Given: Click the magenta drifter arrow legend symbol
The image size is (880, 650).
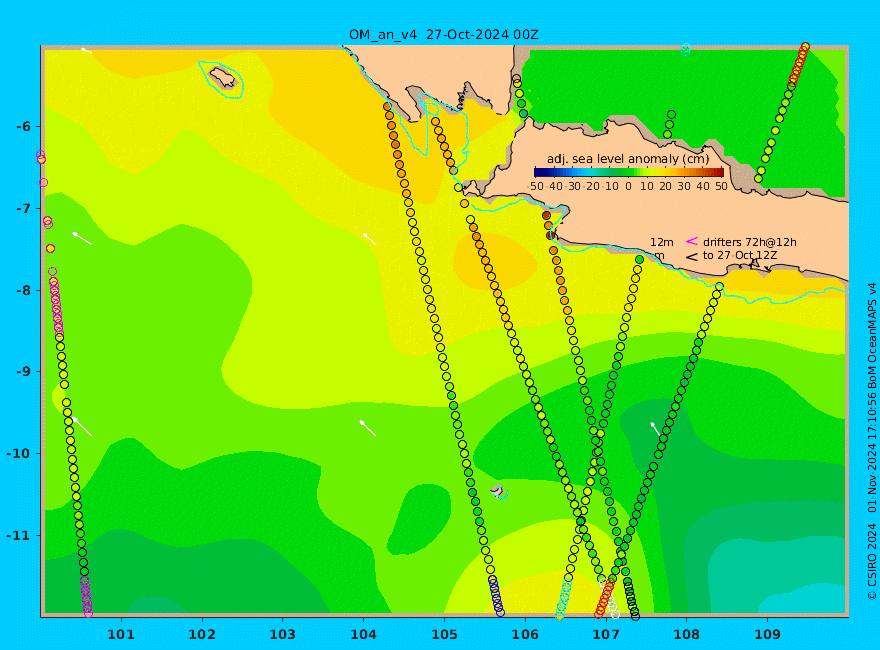Looking at the screenshot, I should (692, 241).
